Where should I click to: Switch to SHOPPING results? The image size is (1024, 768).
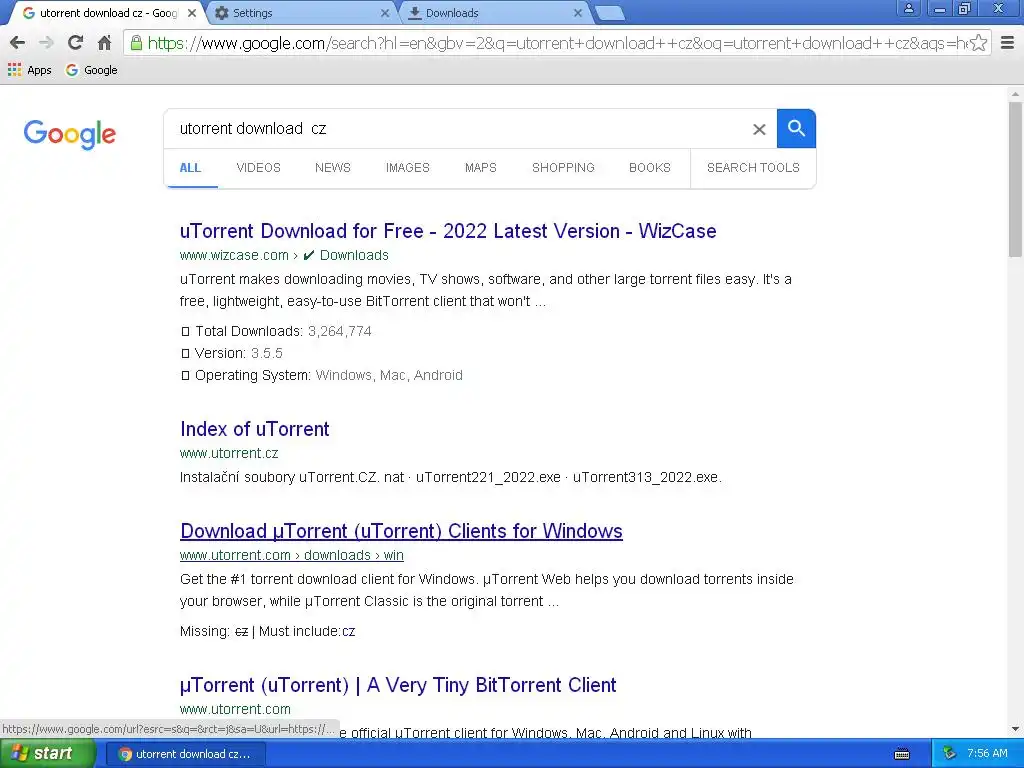point(563,168)
